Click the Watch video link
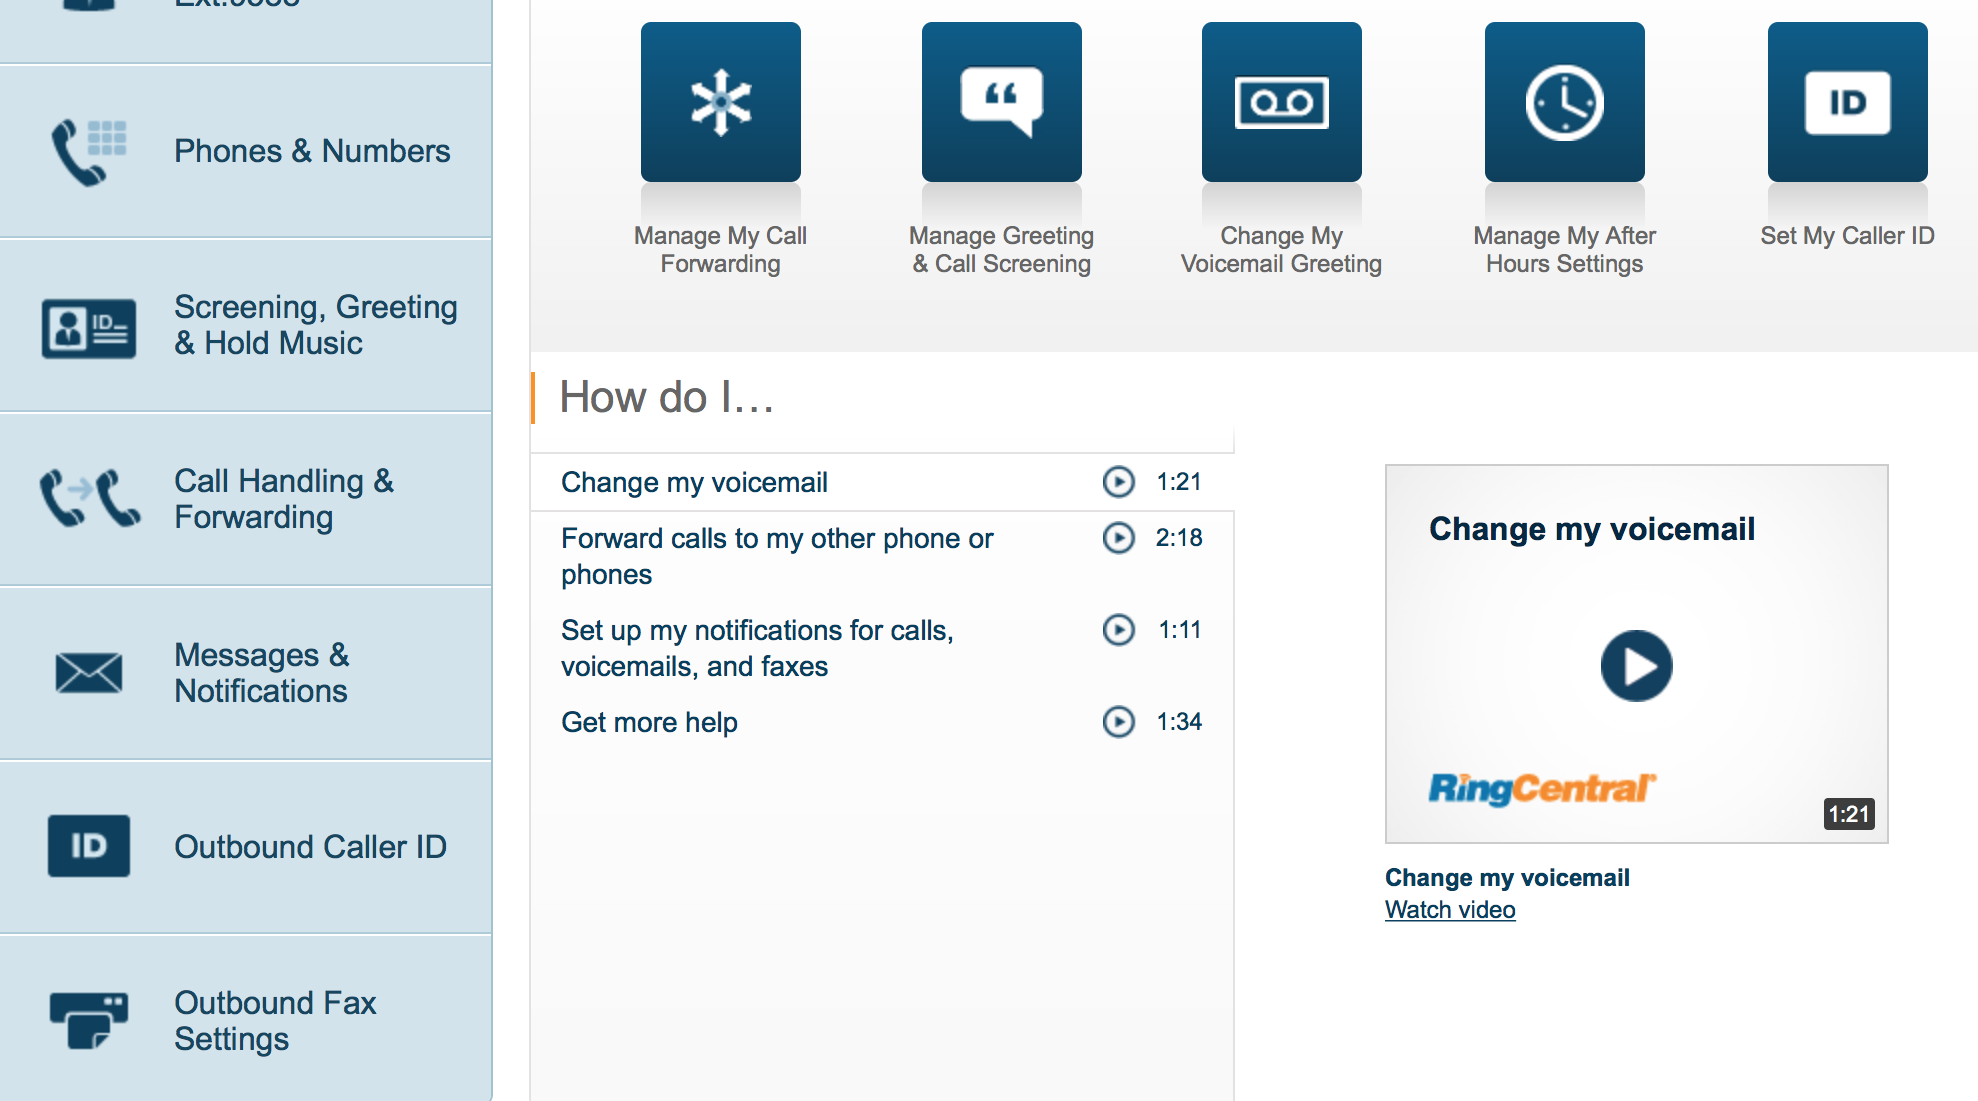 coord(1449,910)
